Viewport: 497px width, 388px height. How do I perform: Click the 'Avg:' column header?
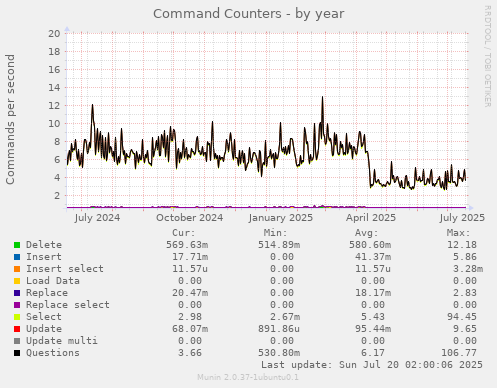click(367, 233)
